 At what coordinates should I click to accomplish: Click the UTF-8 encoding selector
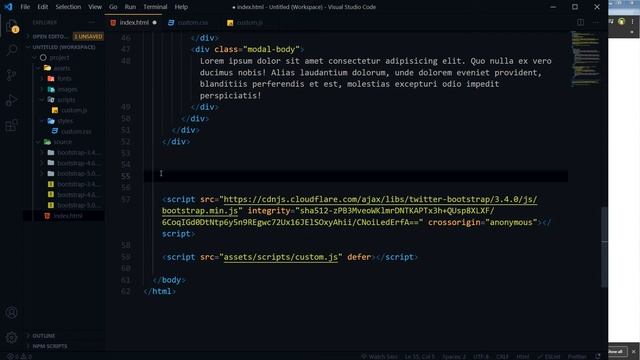click(481, 356)
